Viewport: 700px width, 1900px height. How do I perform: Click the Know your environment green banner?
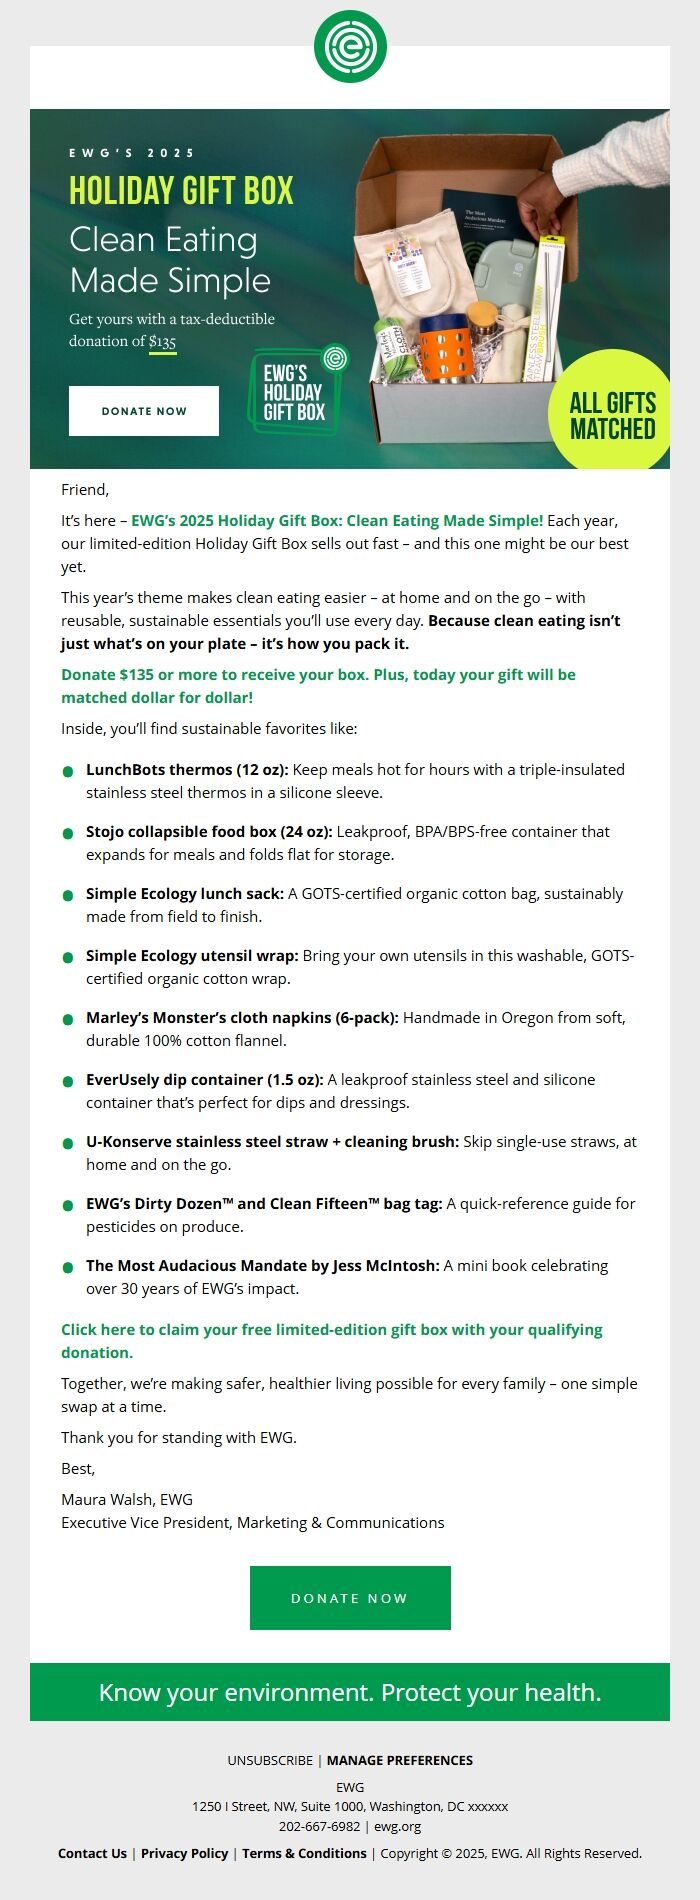coord(350,1692)
